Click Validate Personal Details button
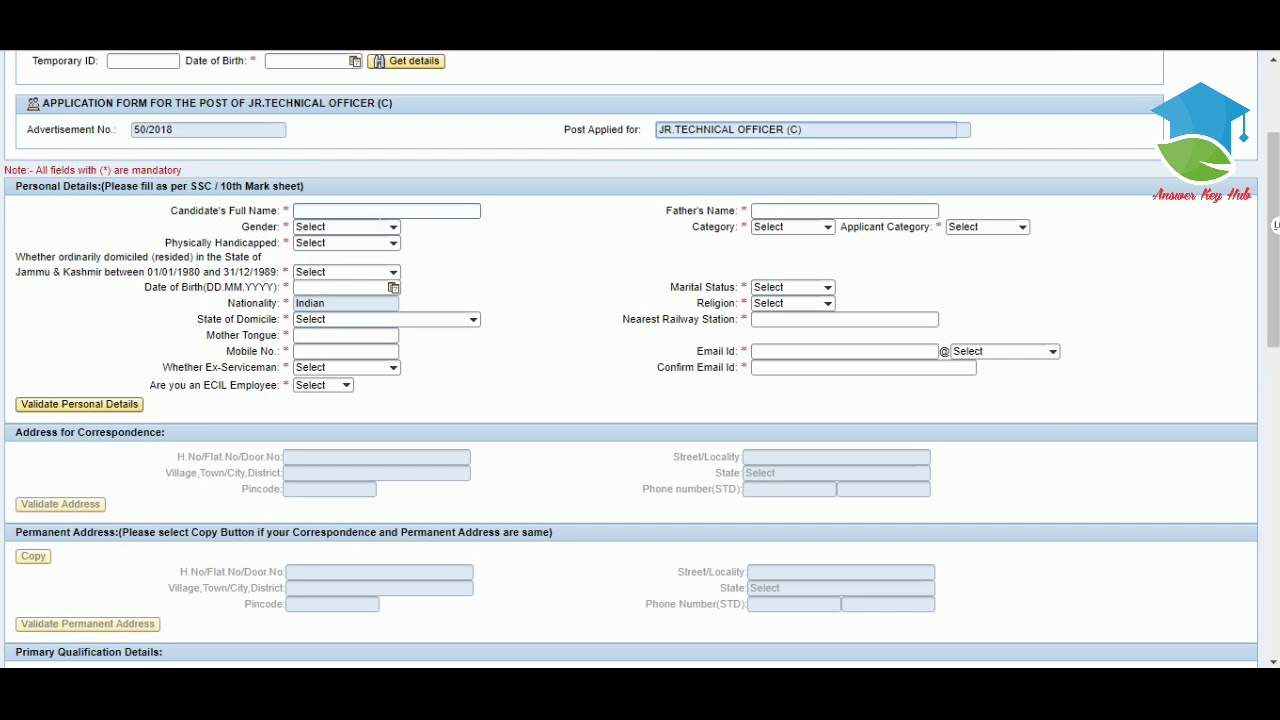Image resolution: width=1280 pixels, height=720 pixels. pos(79,405)
